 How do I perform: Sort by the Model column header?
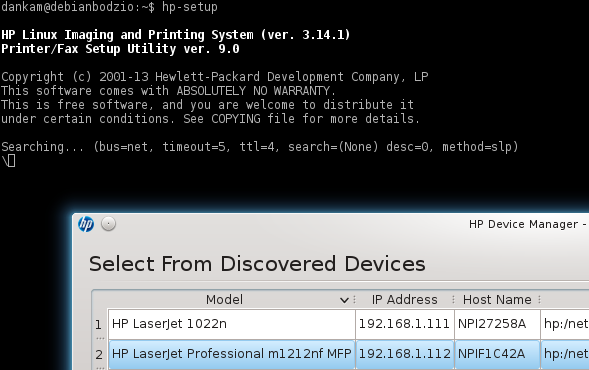[224, 299]
